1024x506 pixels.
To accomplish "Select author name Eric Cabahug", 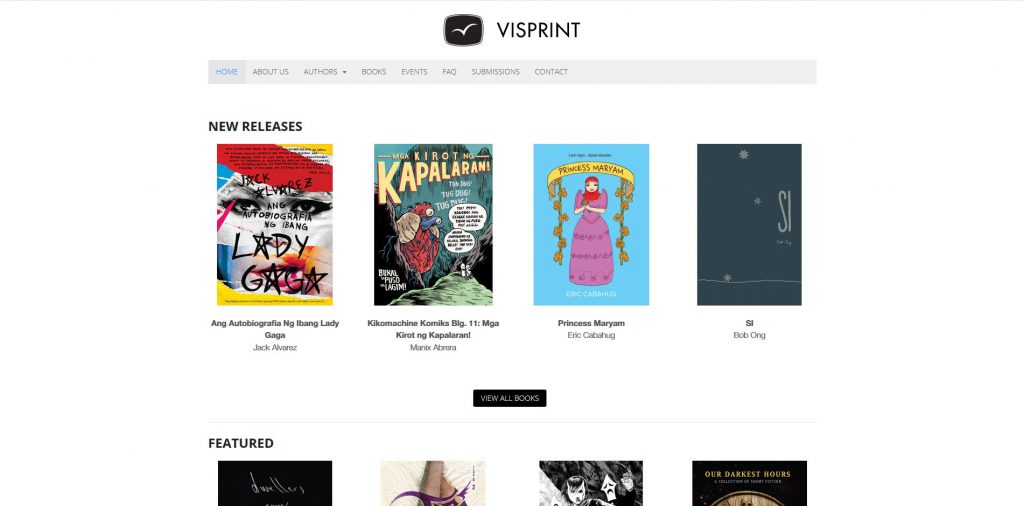I will 591,335.
